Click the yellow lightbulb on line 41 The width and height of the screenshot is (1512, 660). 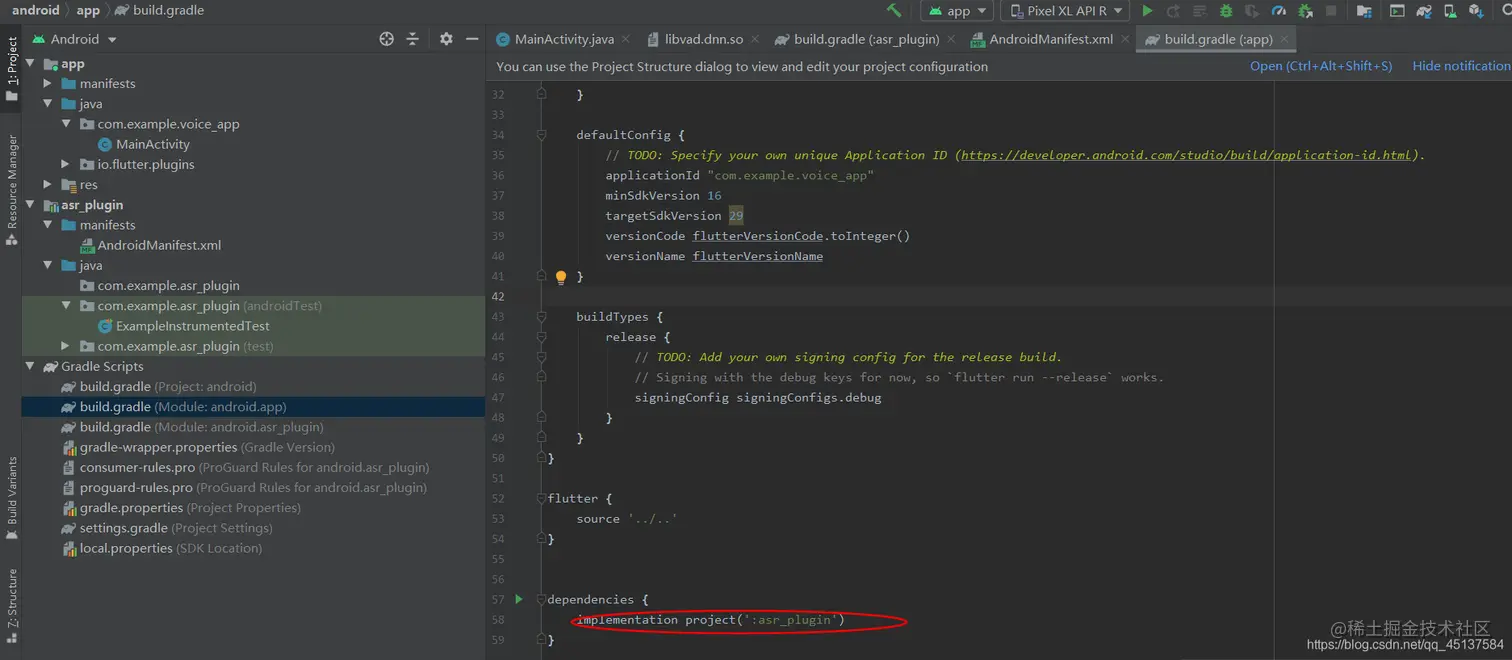(x=561, y=277)
